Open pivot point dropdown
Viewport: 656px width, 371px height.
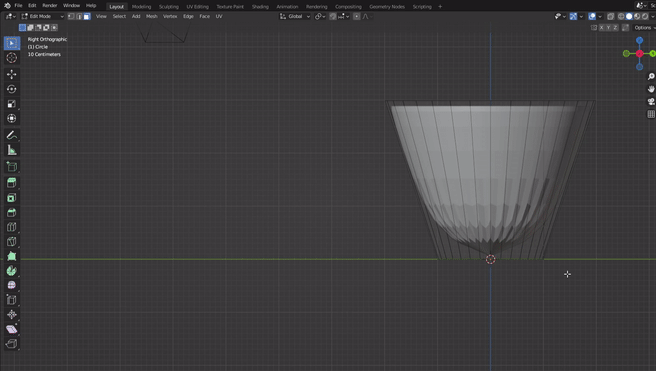320,16
